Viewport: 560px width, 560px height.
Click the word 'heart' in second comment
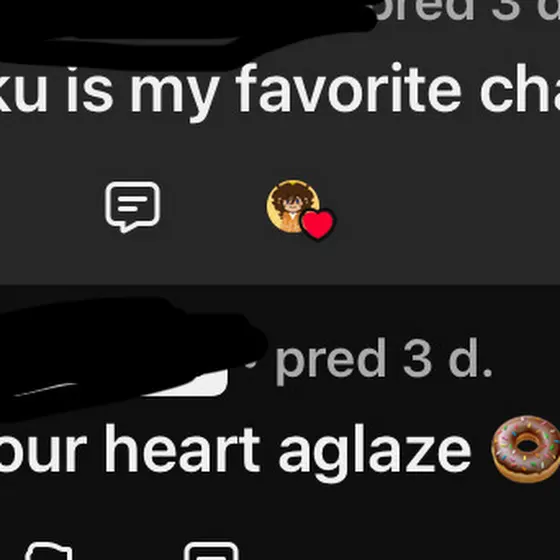(182, 449)
